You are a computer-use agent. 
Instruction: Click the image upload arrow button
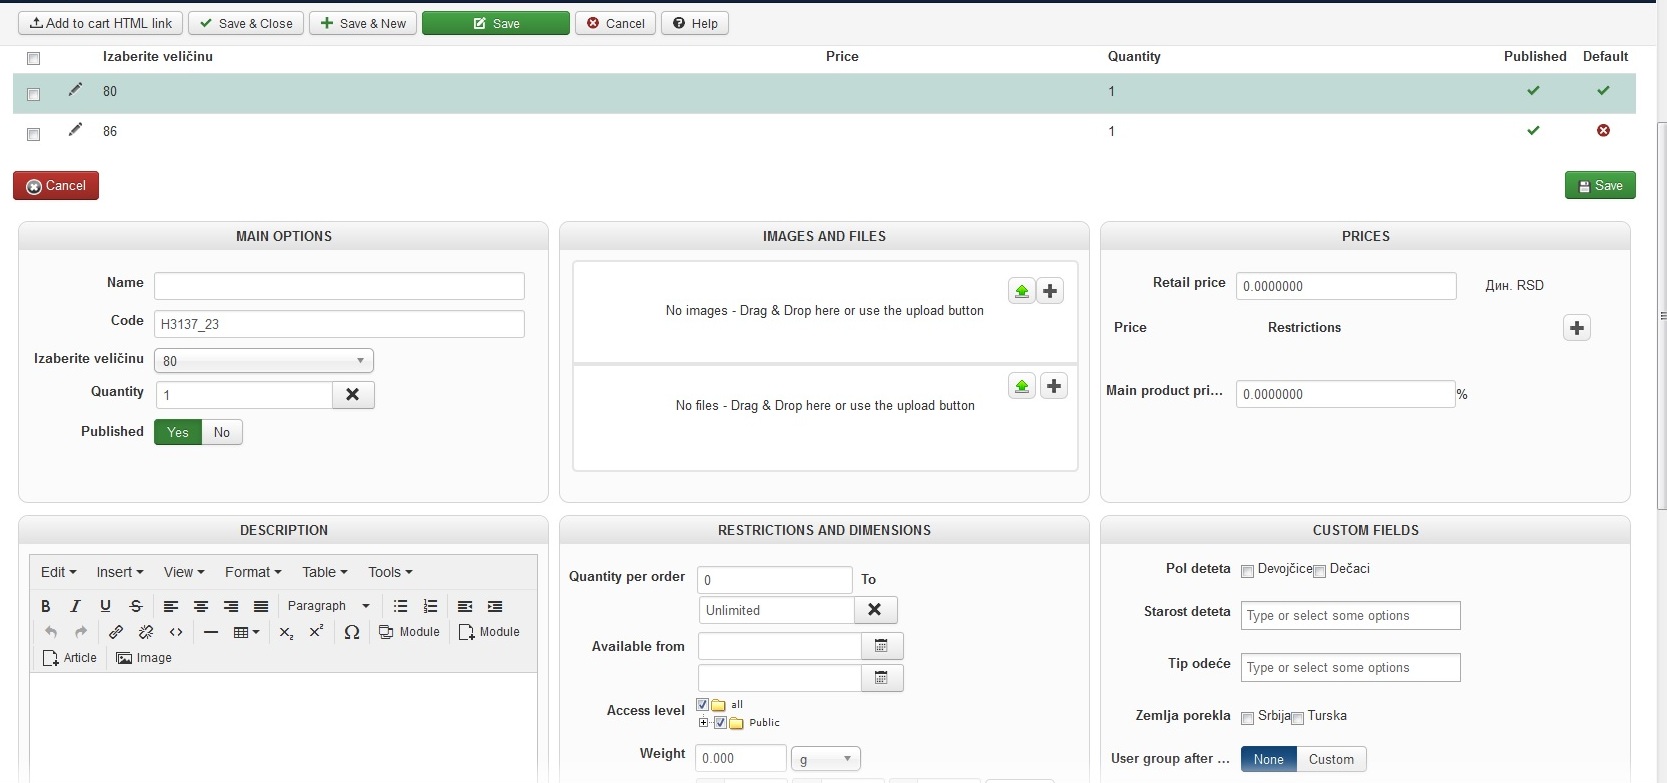pyautogui.click(x=1022, y=291)
